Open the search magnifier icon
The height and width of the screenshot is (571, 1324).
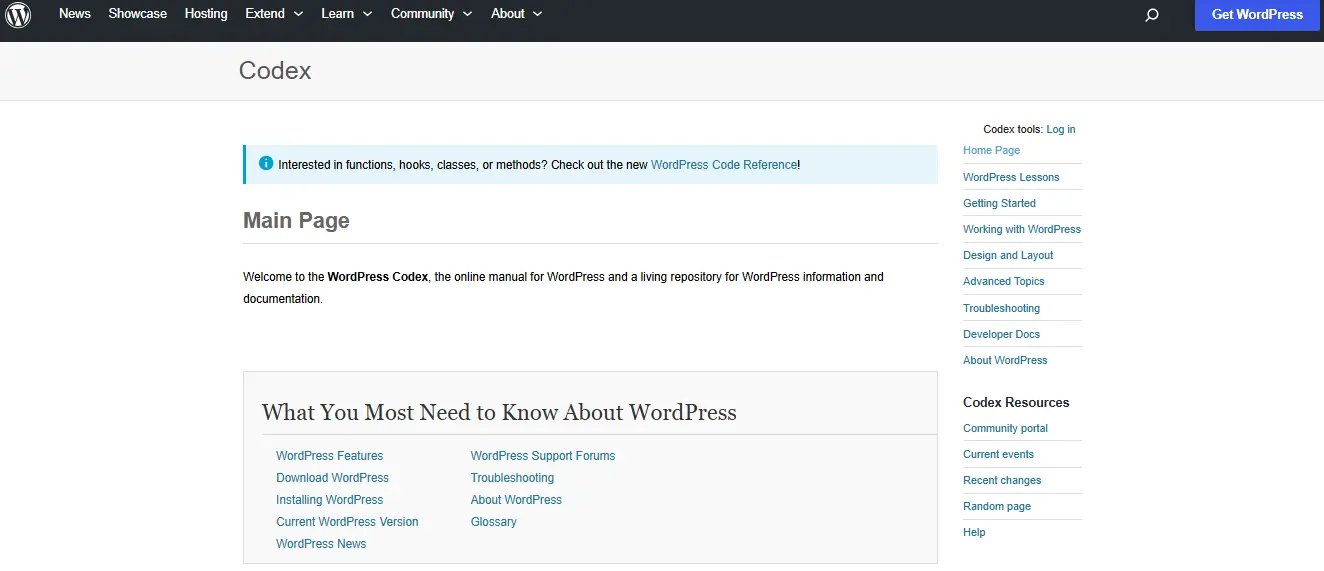(1152, 15)
